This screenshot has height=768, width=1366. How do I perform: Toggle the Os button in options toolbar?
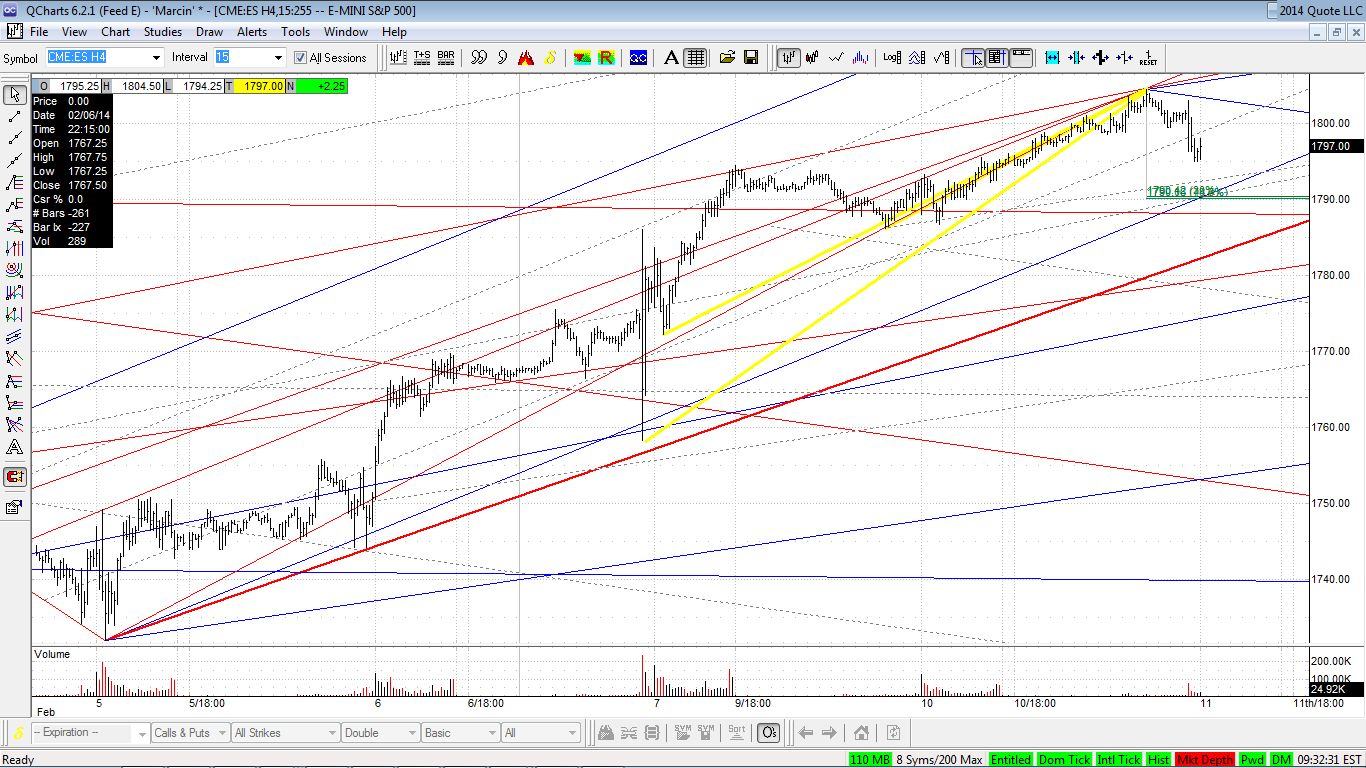768,733
